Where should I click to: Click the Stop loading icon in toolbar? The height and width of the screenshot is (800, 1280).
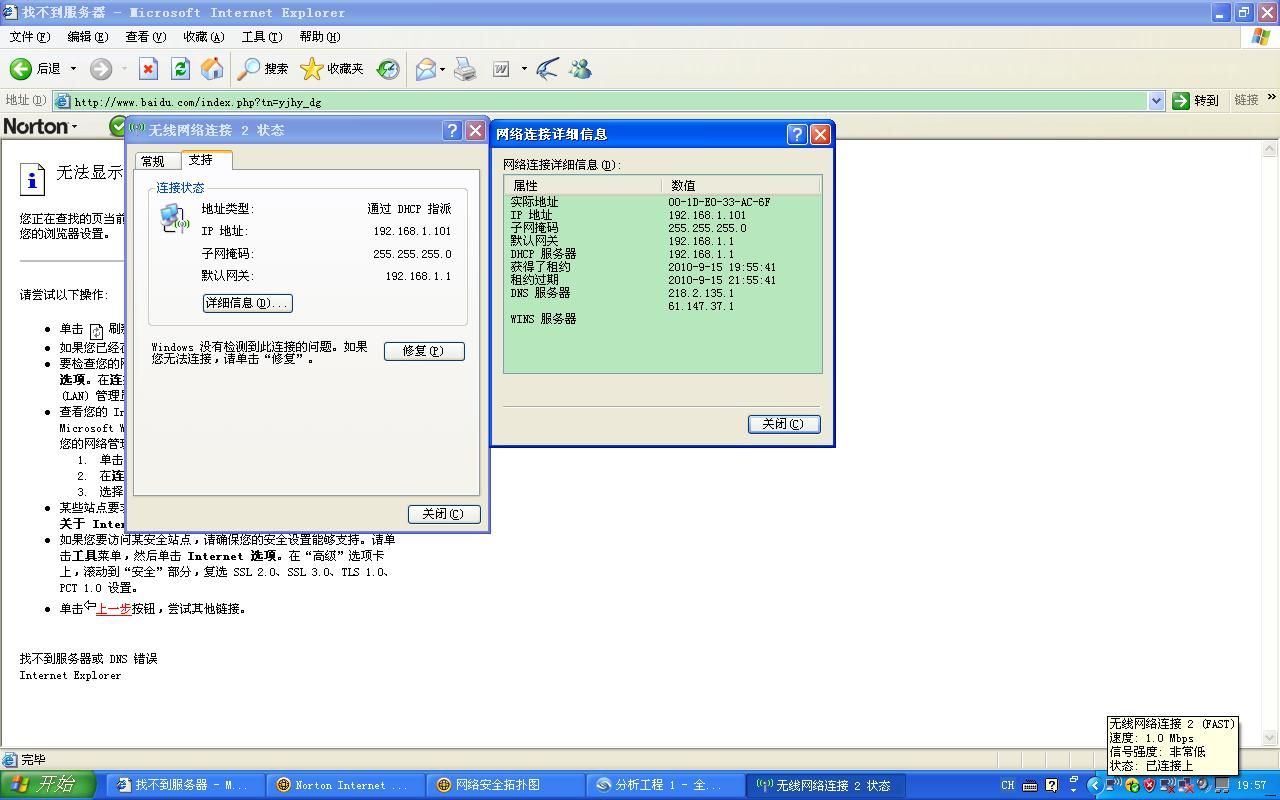(148, 69)
